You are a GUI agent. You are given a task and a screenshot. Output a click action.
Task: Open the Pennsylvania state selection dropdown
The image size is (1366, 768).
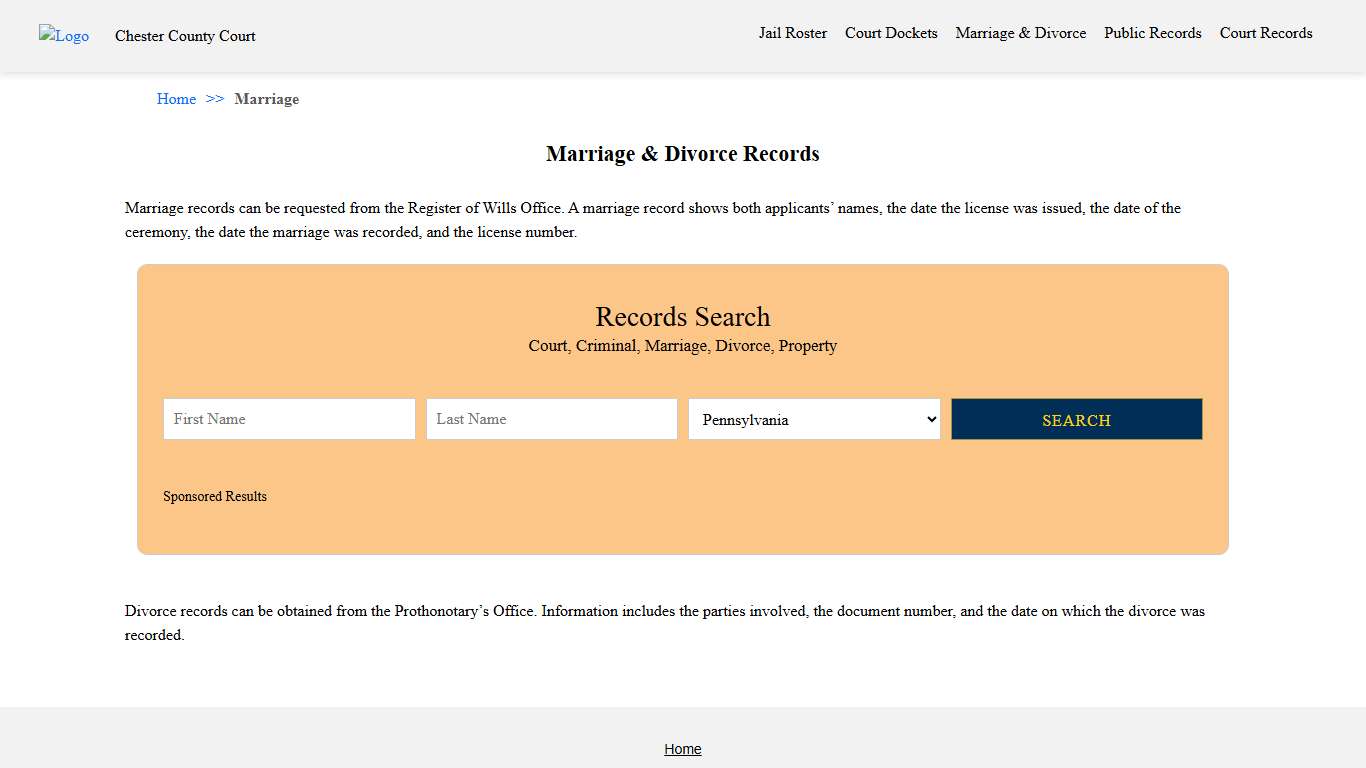(x=813, y=419)
